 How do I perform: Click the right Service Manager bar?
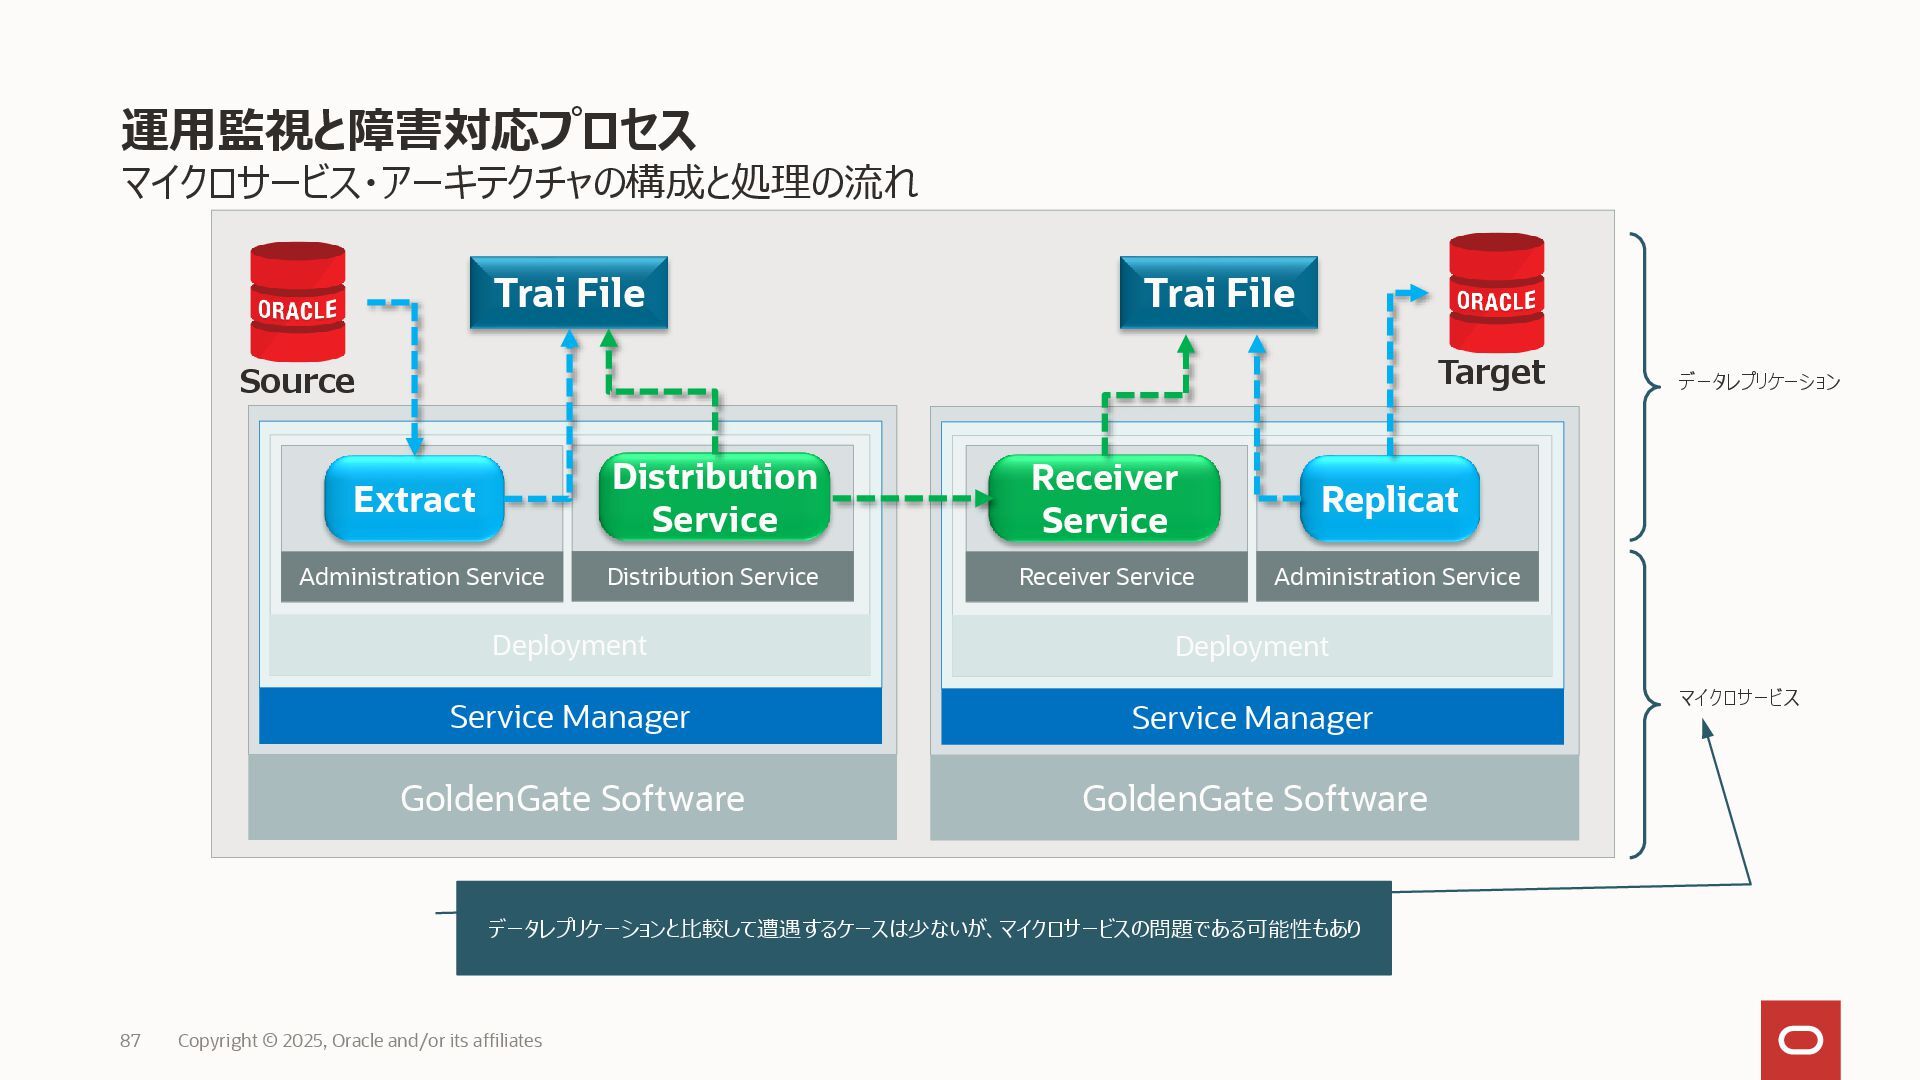click(x=1252, y=717)
